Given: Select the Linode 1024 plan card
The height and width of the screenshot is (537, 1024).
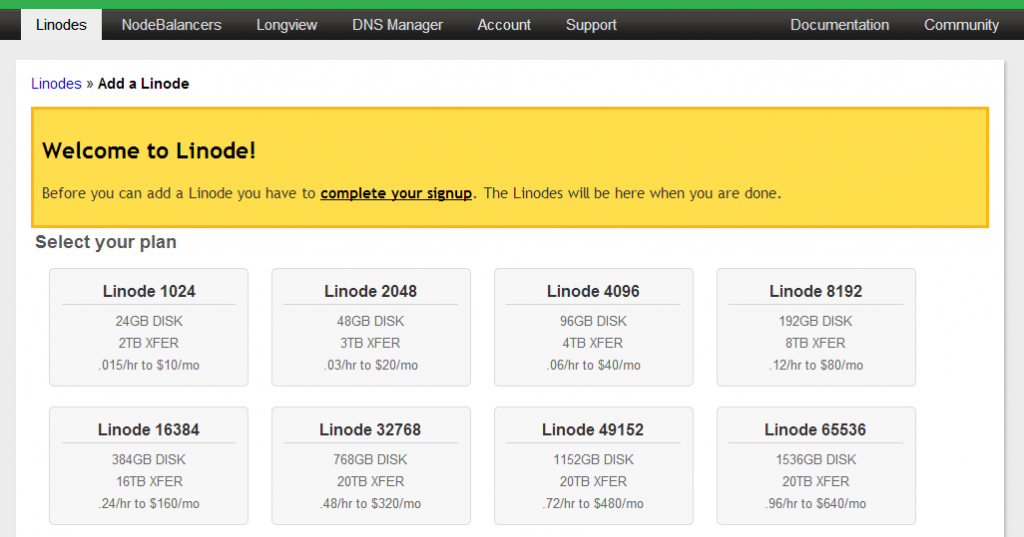Looking at the screenshot, I should [x=149, y=327].
